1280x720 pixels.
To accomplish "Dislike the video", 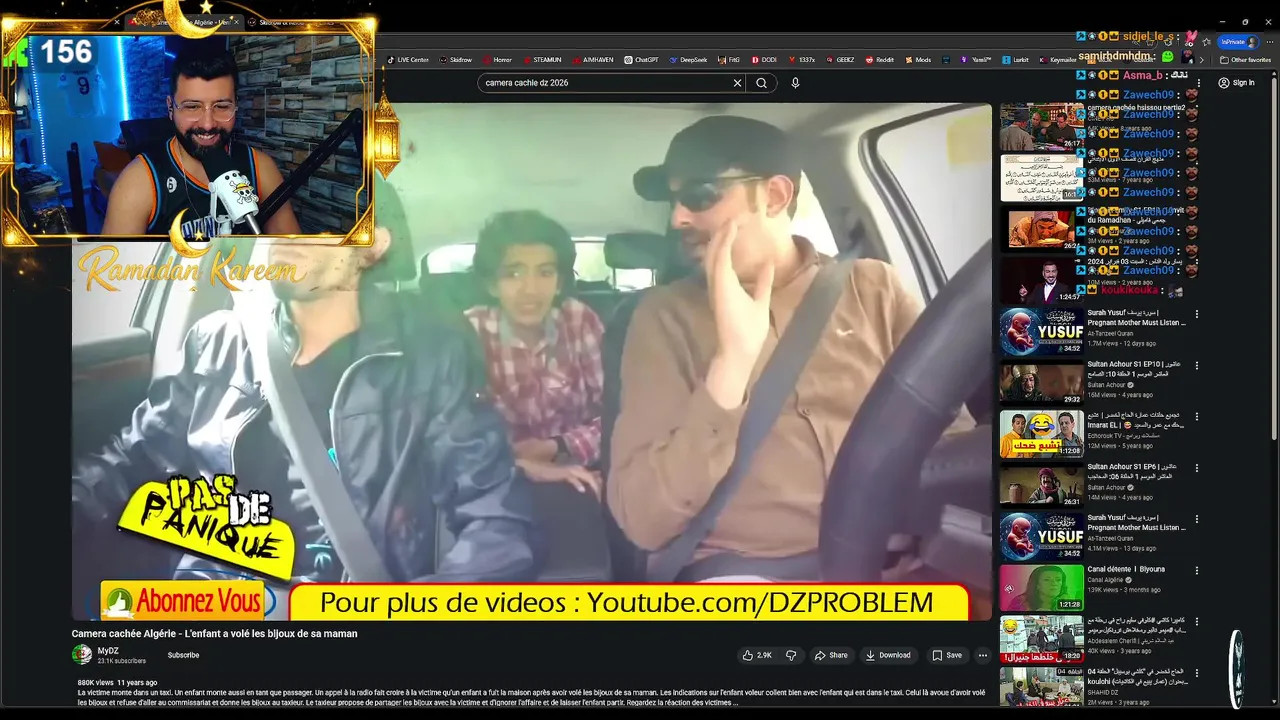I will coord(791,655).
